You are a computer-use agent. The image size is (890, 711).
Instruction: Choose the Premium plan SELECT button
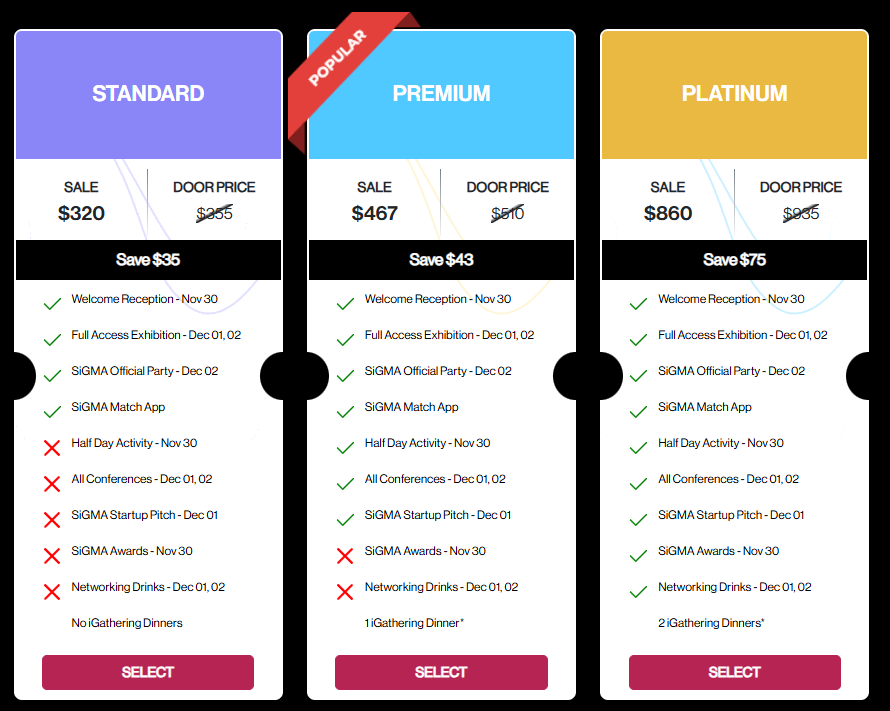point(441,672)
